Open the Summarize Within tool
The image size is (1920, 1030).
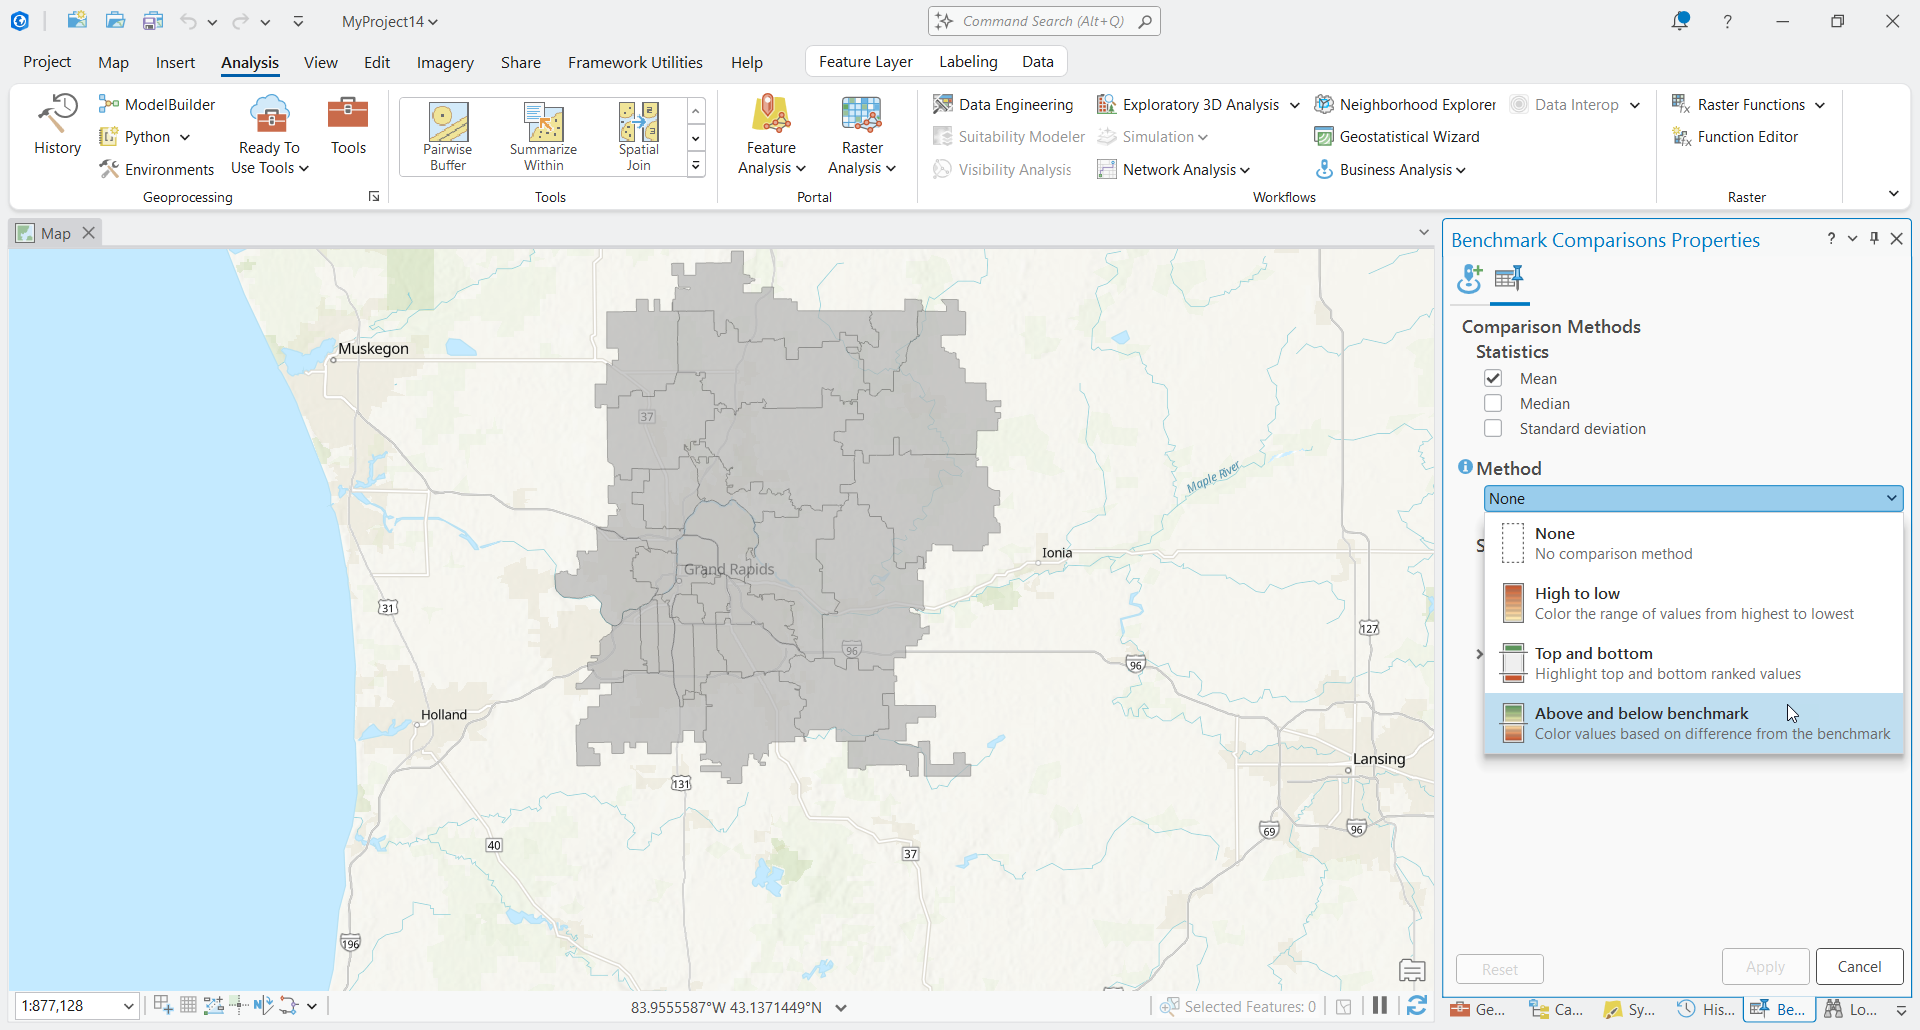click(543, 136)
